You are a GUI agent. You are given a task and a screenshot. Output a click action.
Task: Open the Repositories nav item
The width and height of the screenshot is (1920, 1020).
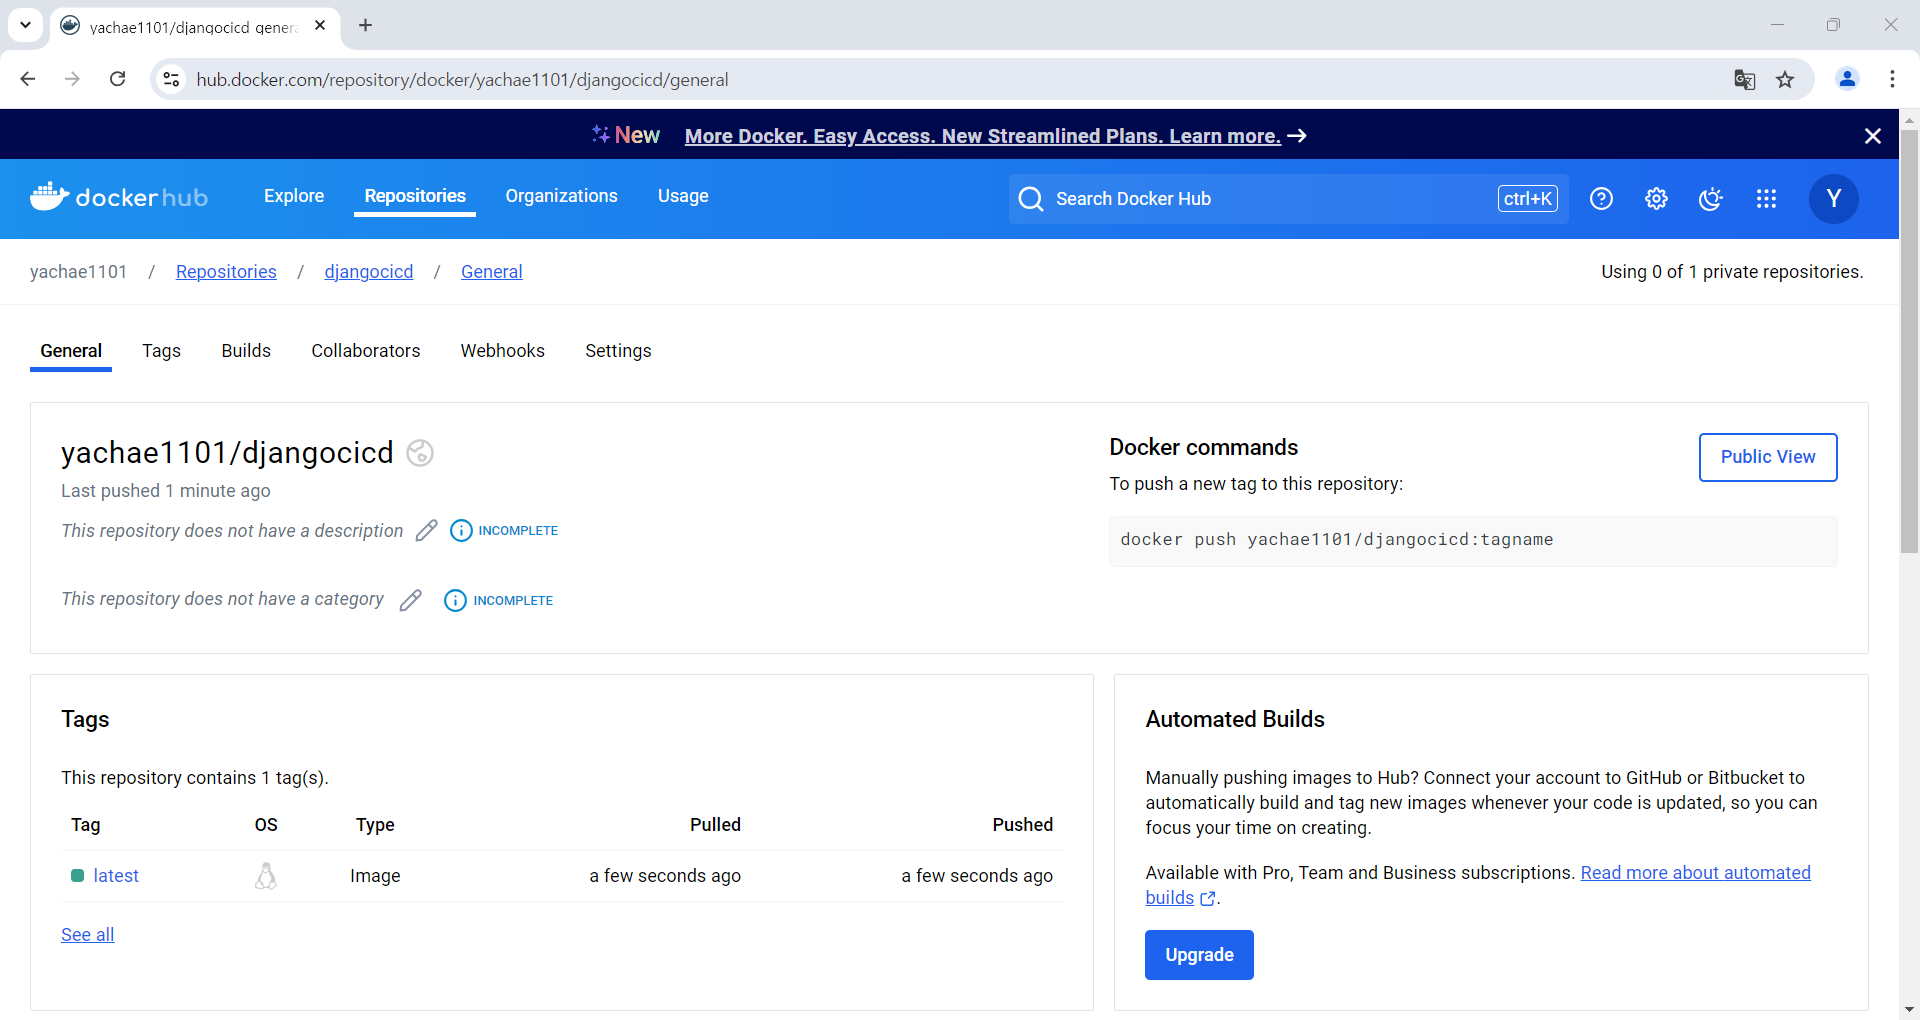(x=415, y=196)
